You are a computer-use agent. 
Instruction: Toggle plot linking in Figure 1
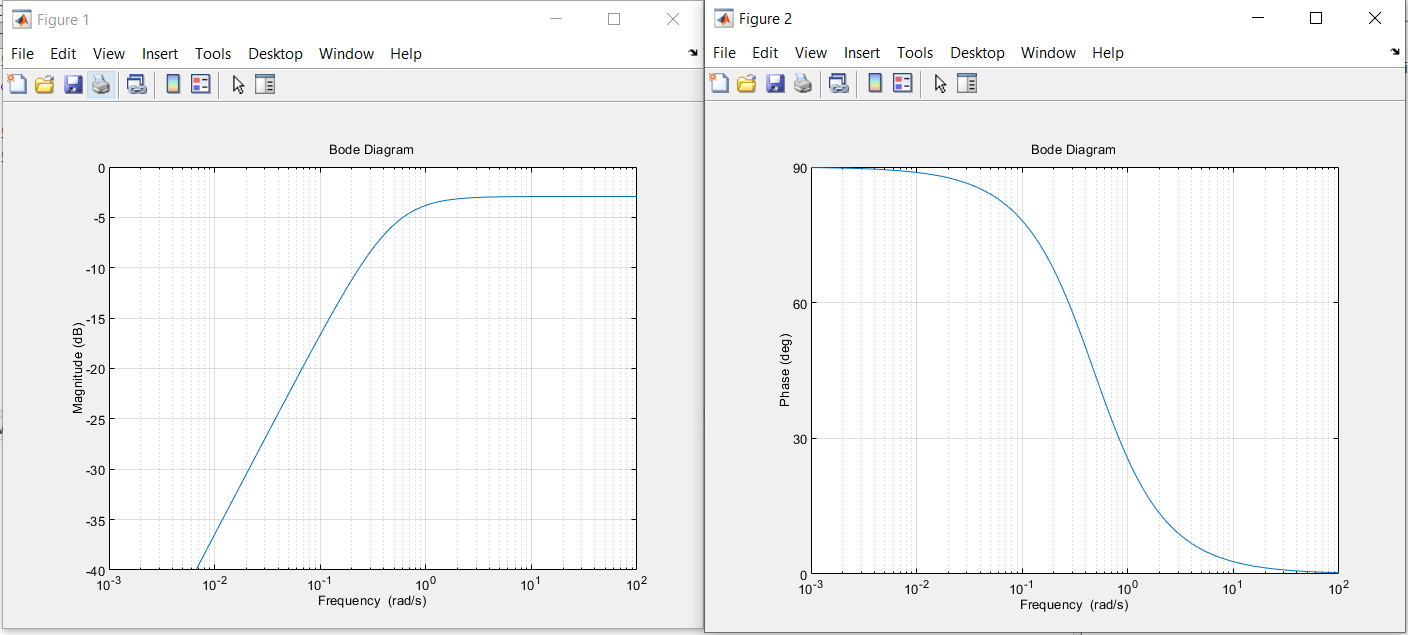pyautogui.click(x=136, y=84)
